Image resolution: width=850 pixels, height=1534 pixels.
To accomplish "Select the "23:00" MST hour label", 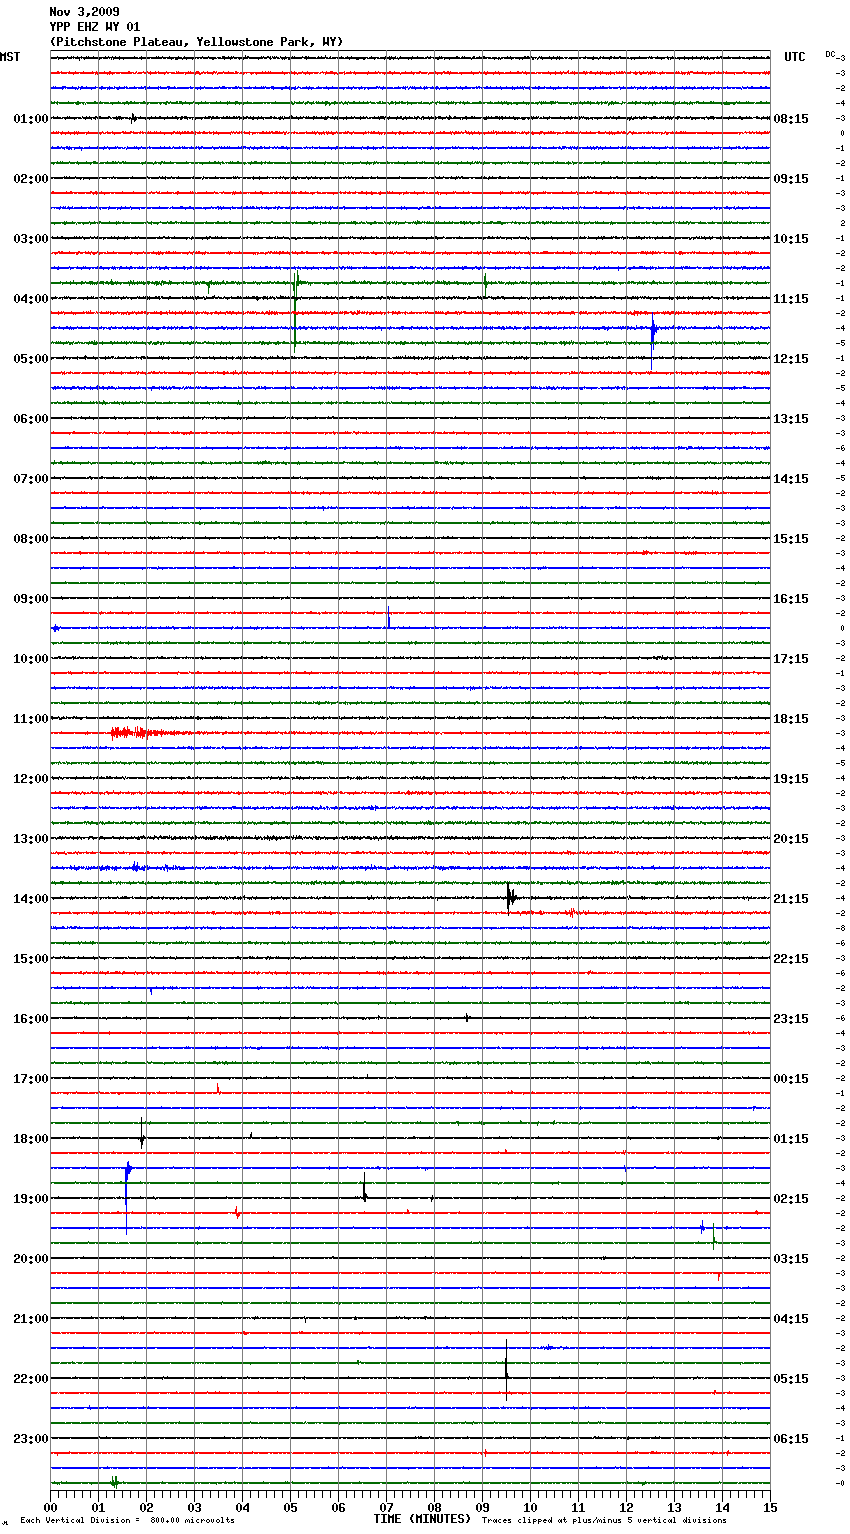I will (31, 1439).
